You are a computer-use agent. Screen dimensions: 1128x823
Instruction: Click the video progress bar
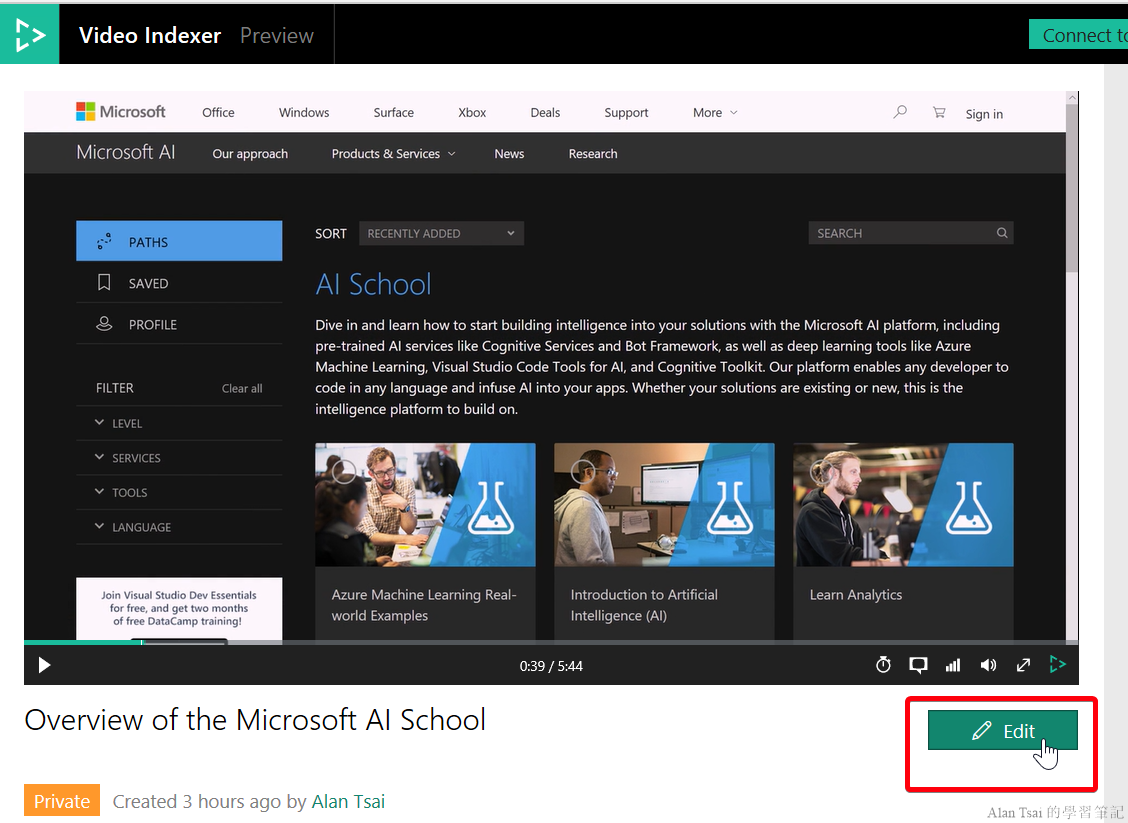[551, 642]
